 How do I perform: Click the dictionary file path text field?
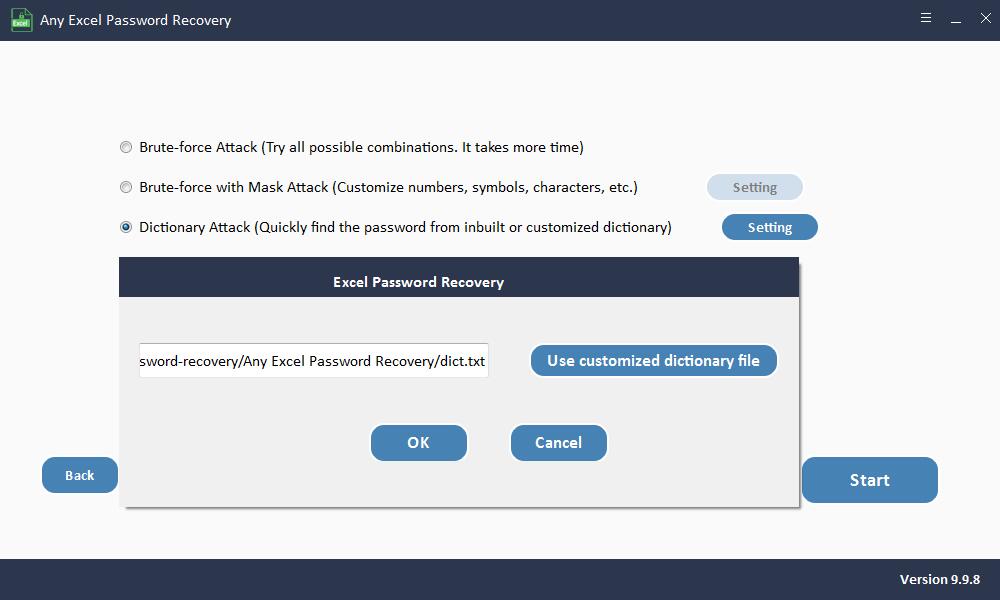(x=313, y=361)
